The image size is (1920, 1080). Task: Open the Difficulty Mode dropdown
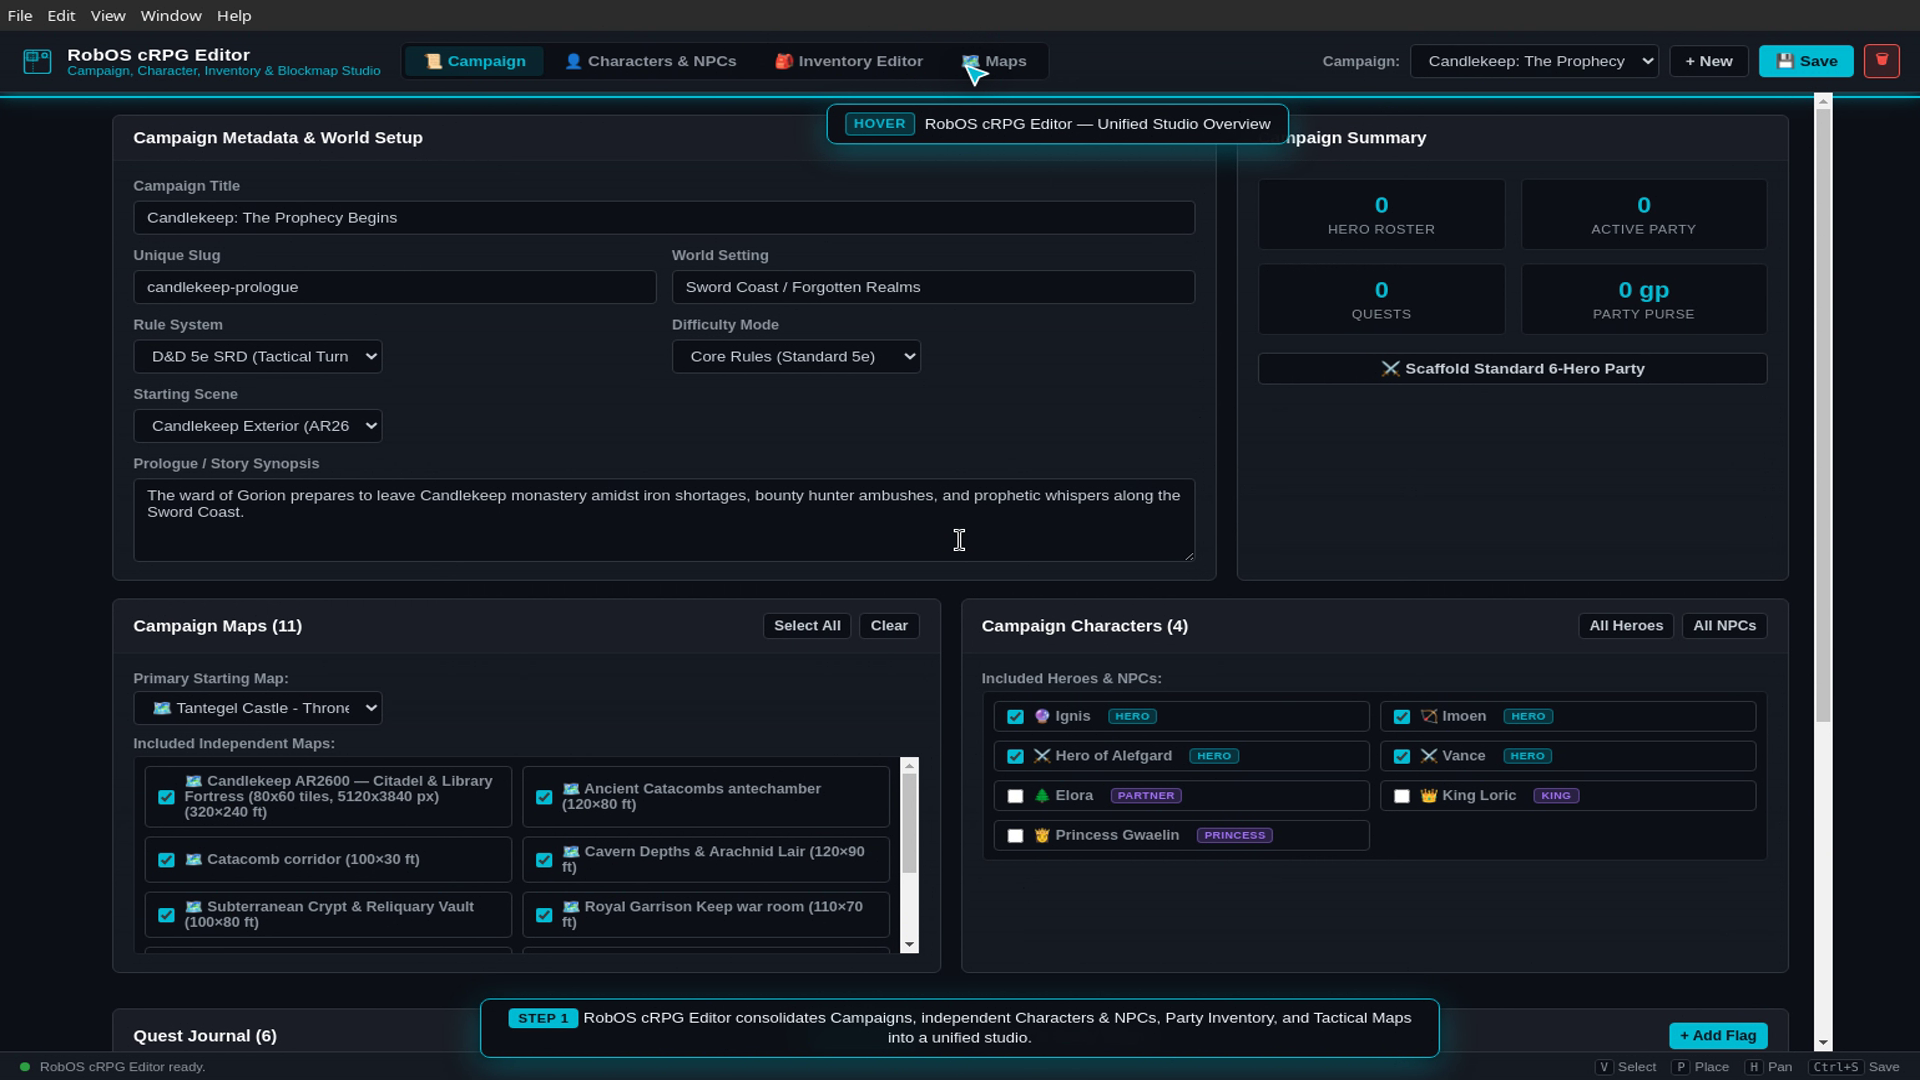tap(796, 357)
